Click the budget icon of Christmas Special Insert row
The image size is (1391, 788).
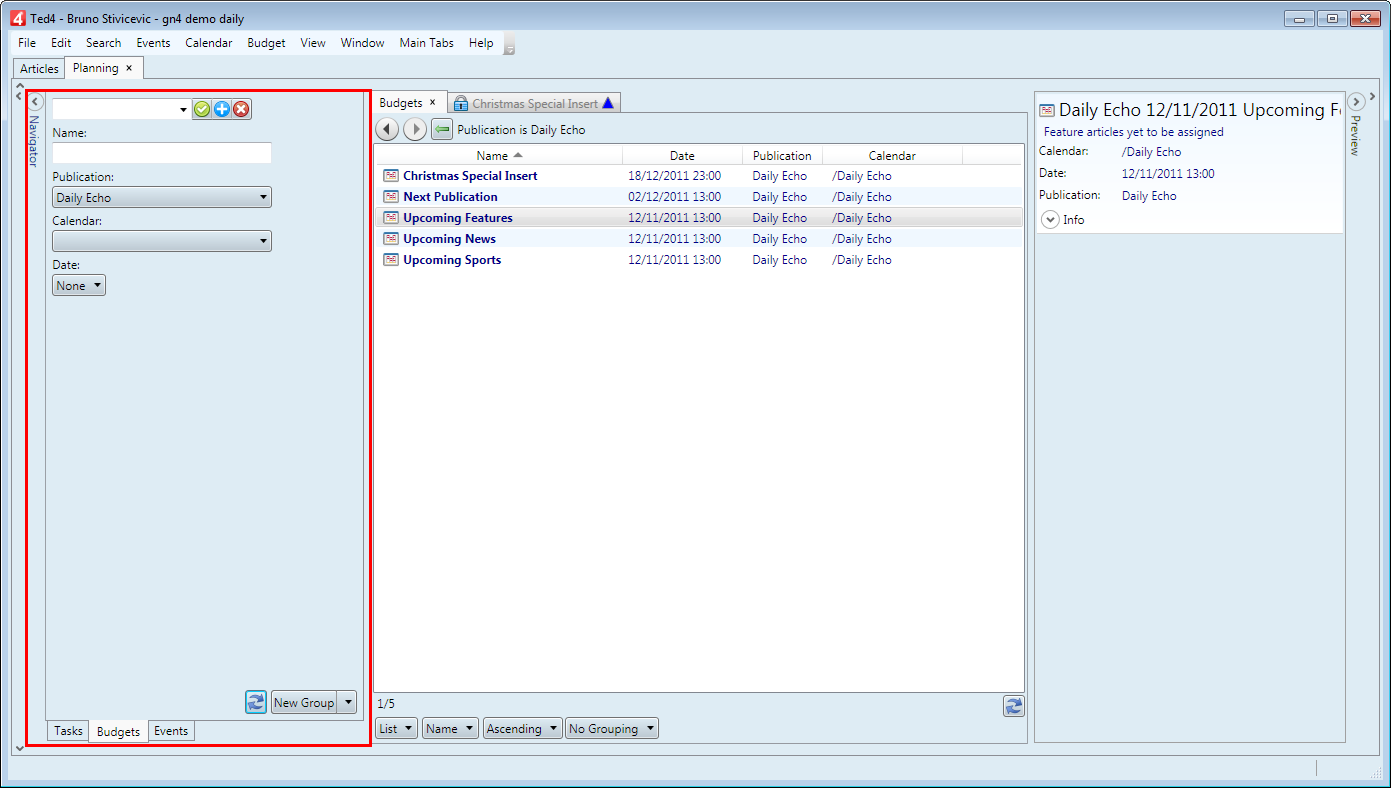pos(391,175)
